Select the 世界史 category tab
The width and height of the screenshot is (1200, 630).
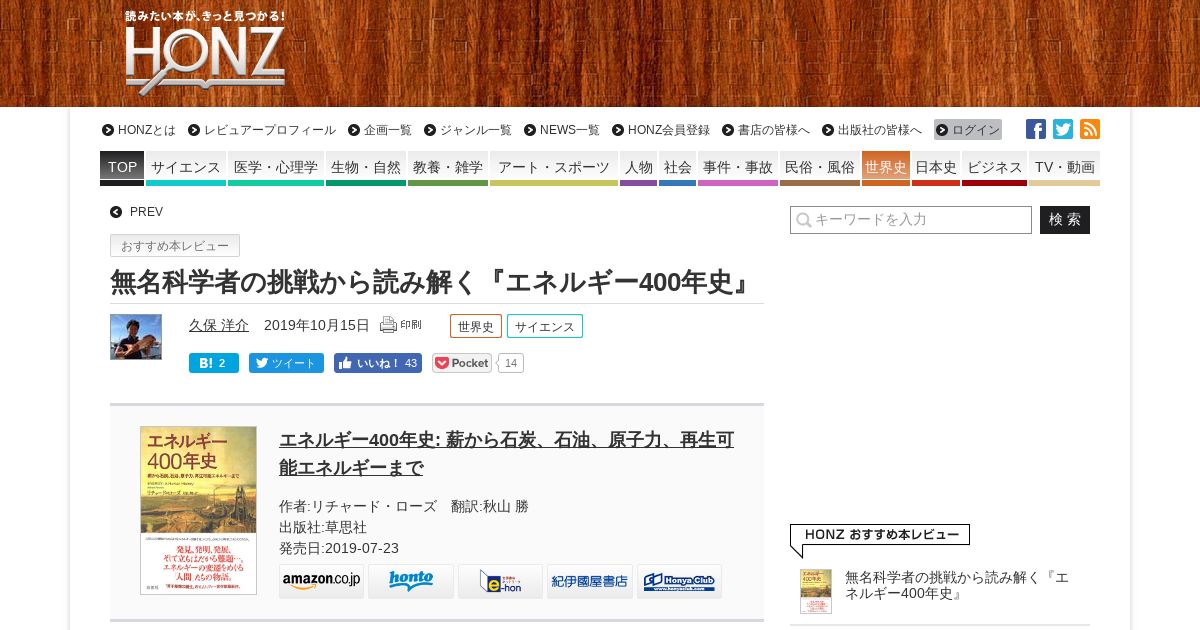(x=886, y=167)
